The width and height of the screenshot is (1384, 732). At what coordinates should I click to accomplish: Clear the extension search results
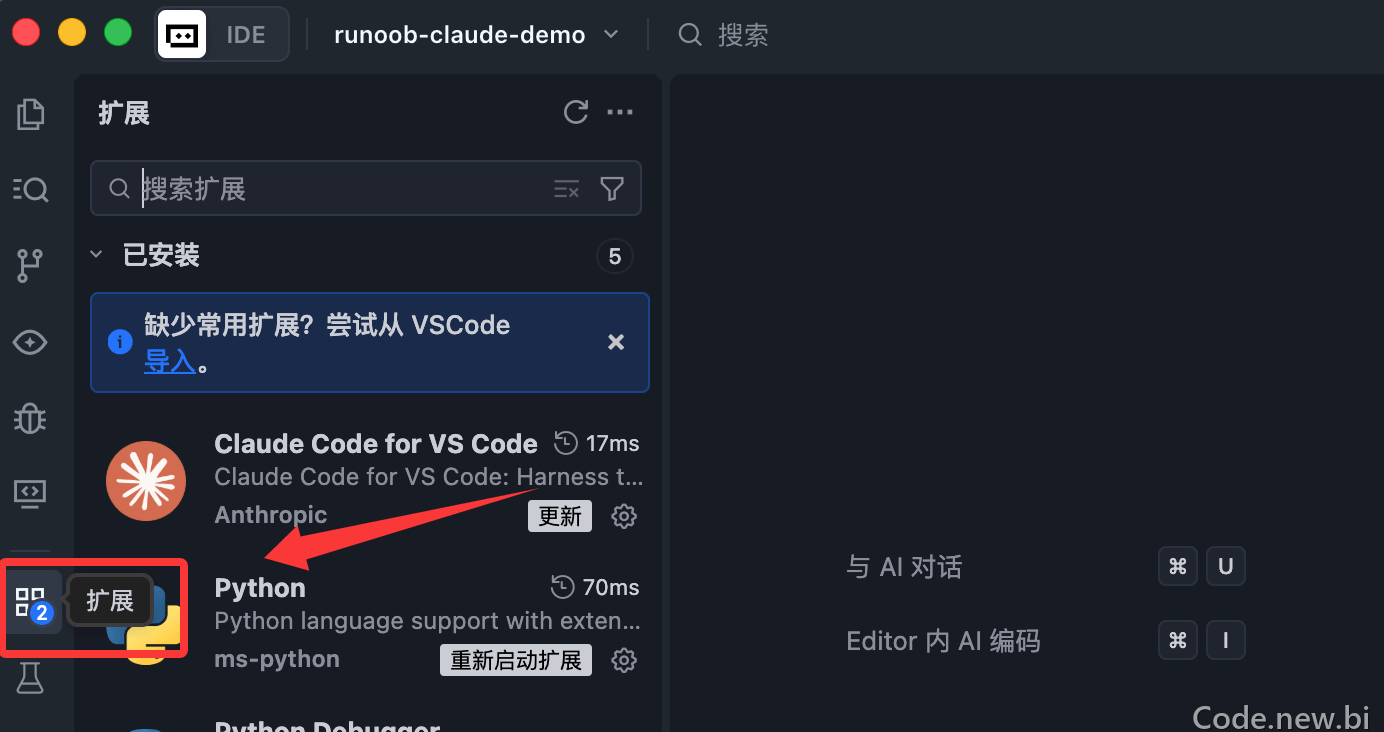(566, 189)
